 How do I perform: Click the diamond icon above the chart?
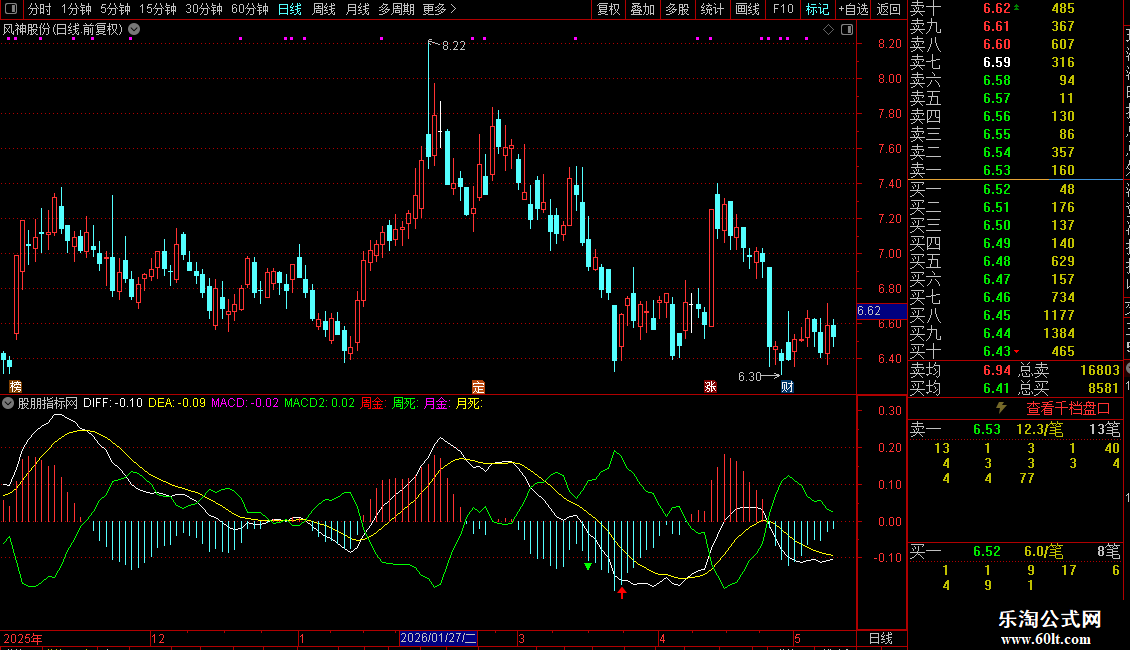click(x=829, y=30)
